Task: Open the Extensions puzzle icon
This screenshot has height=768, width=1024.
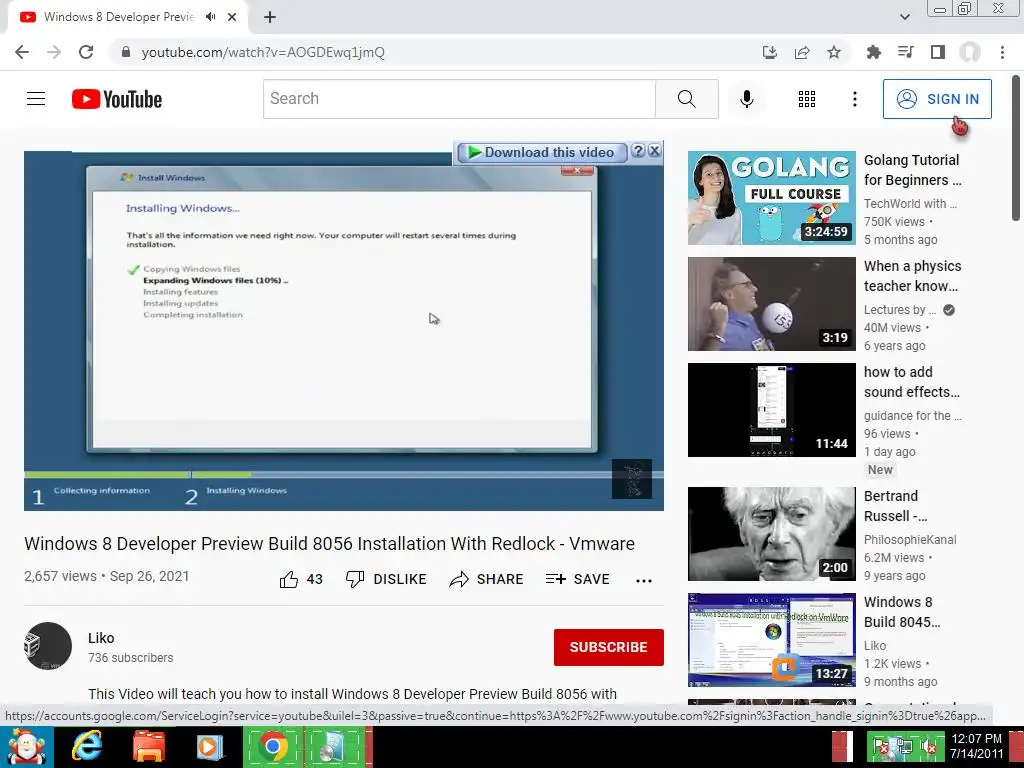Action: (873, 52)
